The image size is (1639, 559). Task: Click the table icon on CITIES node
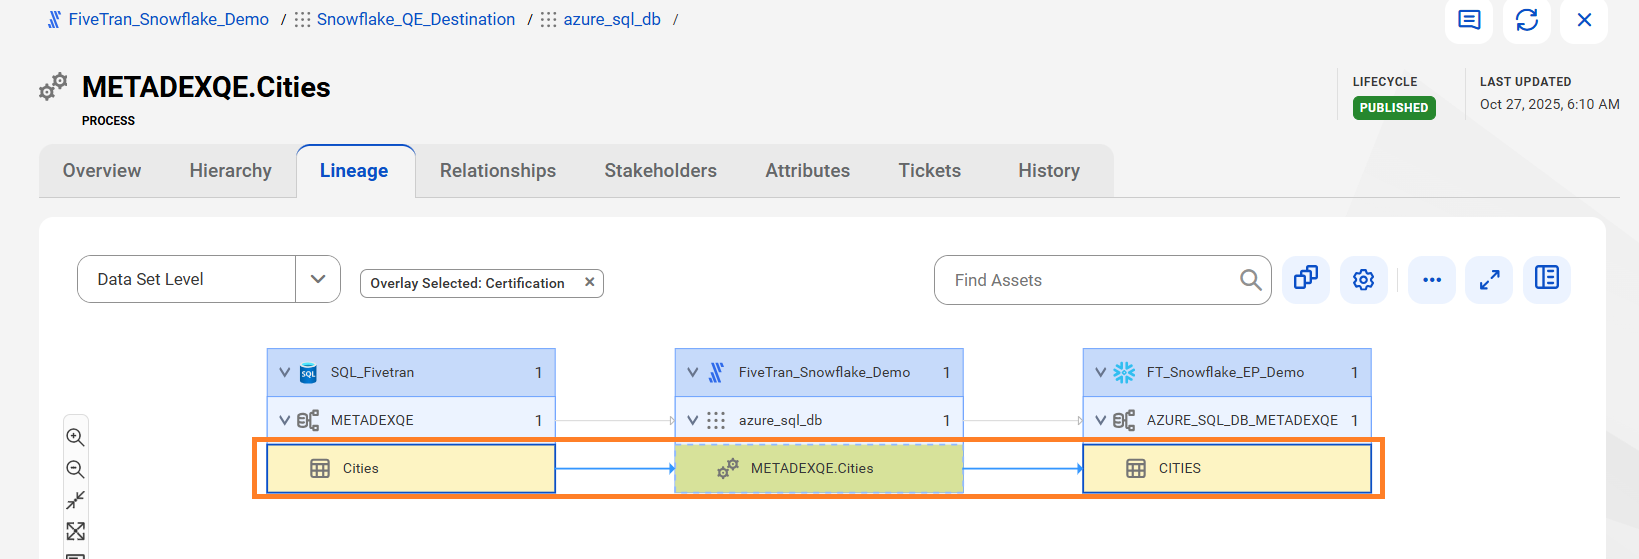click(1136, 468)
